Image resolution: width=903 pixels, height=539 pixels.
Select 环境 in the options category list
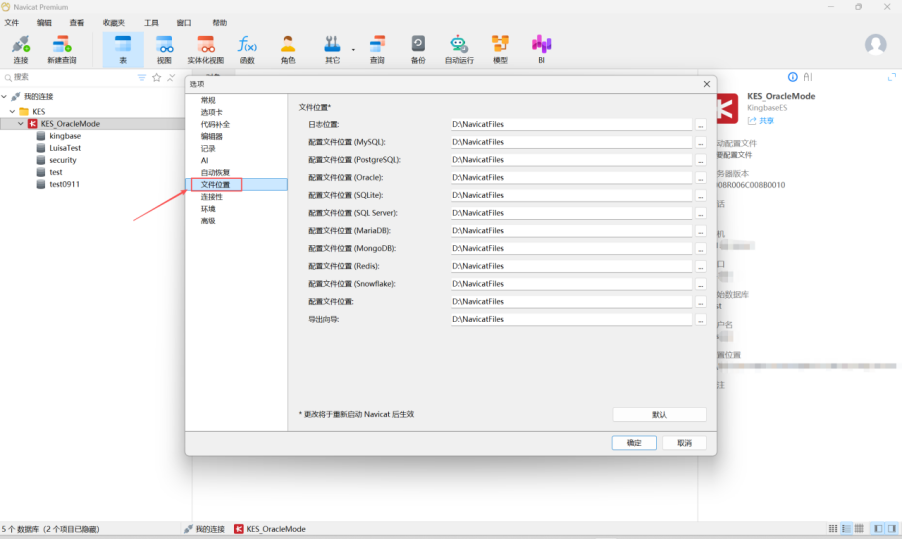tap(208, 208)
